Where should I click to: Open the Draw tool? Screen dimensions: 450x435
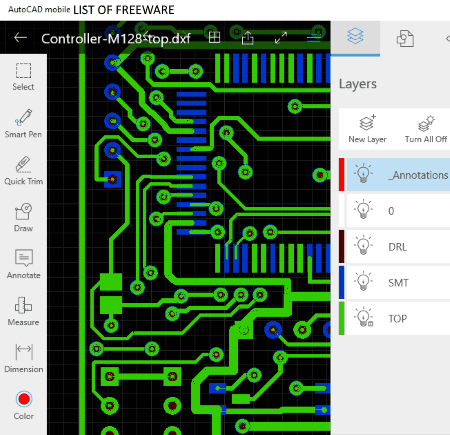[23, 218]
